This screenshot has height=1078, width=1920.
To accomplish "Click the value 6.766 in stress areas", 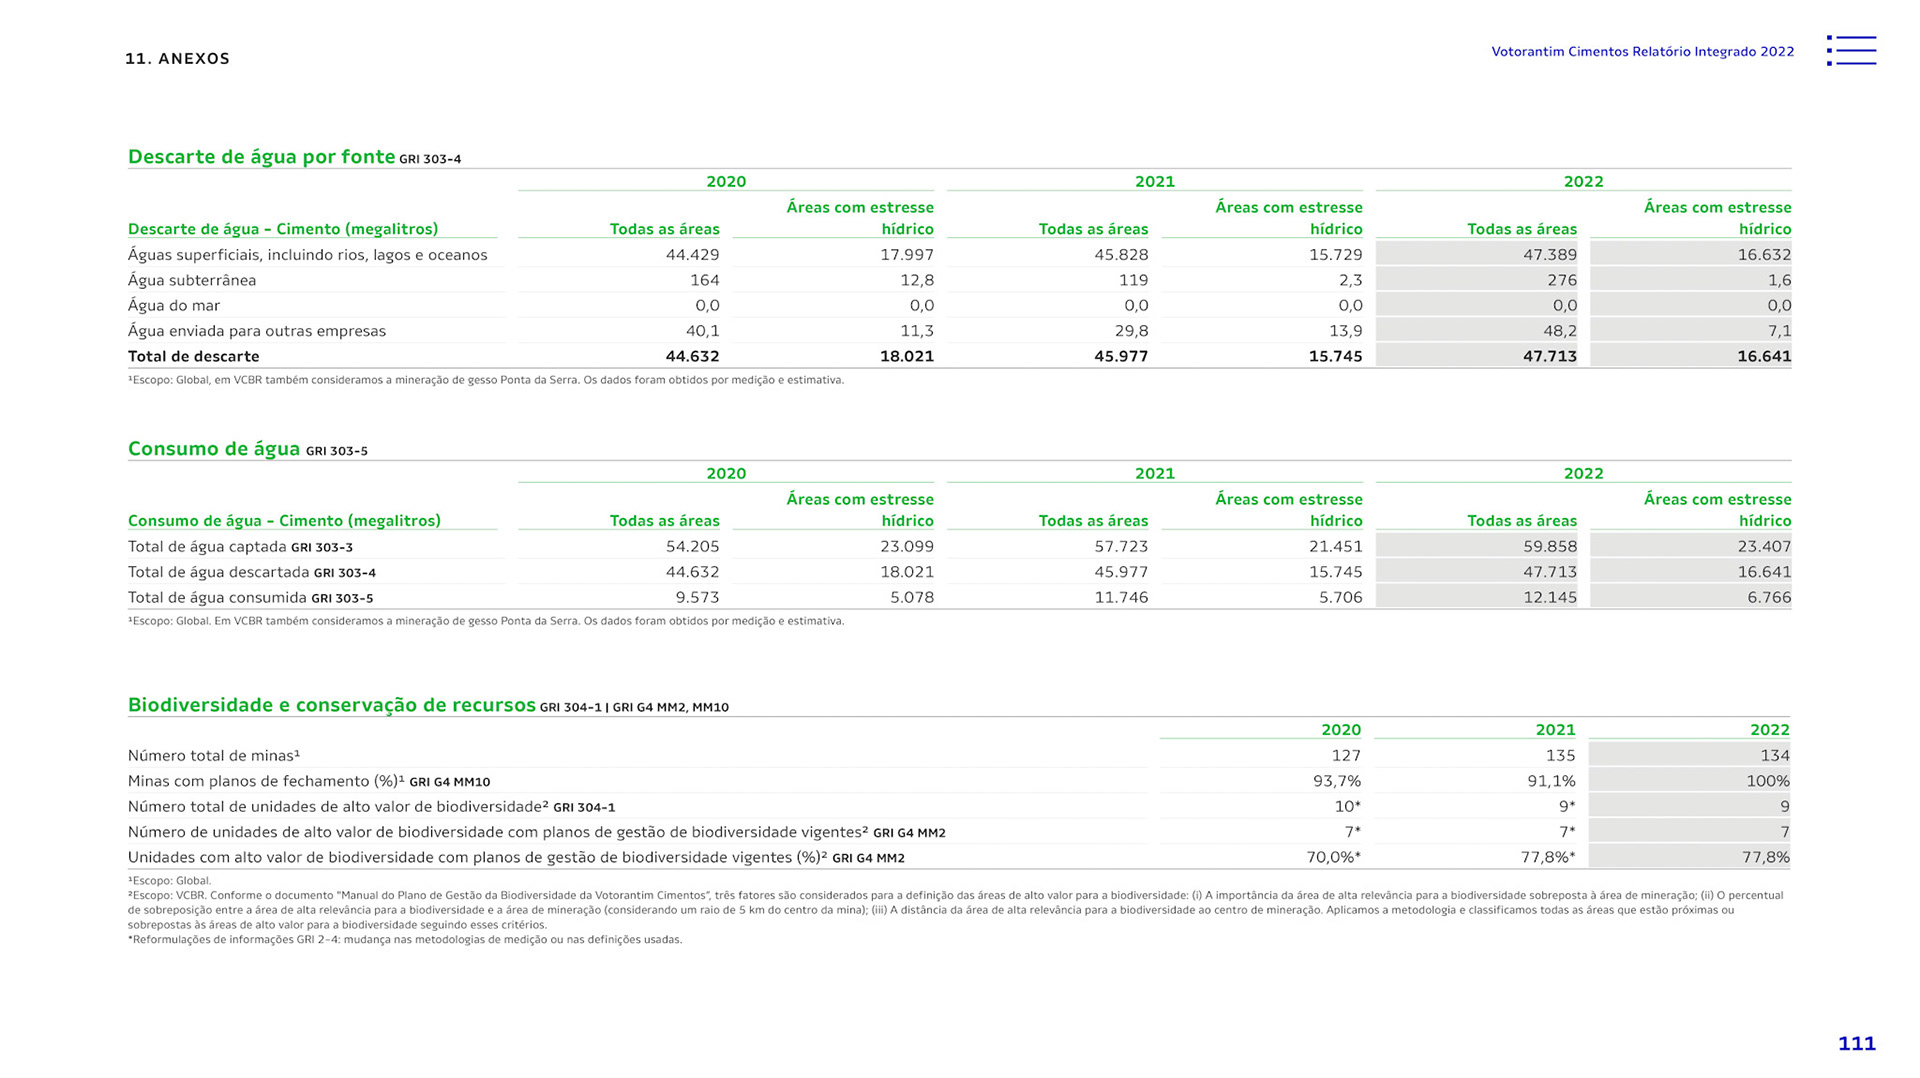I will 1769,598.
